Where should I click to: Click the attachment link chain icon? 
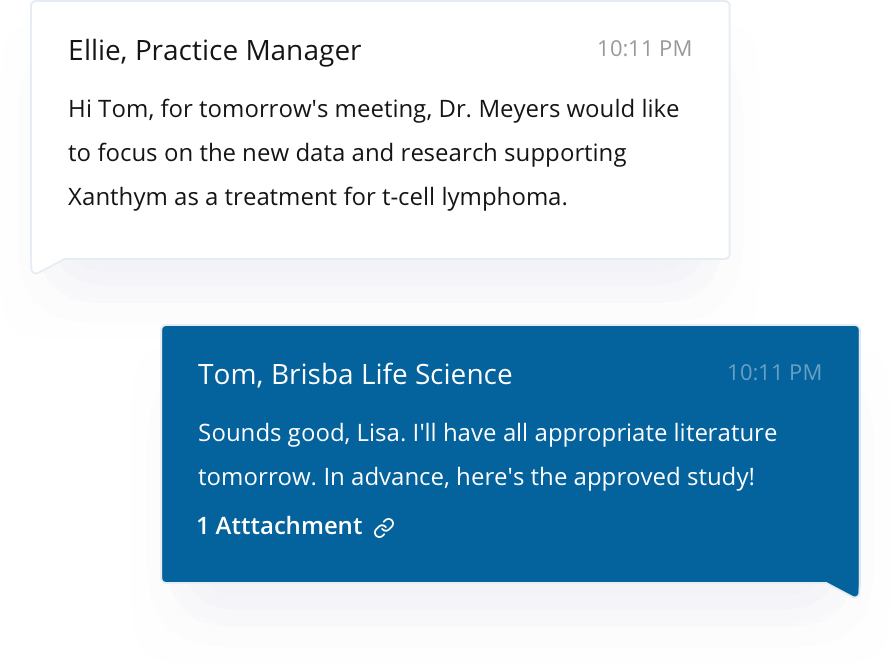point(384,528)
